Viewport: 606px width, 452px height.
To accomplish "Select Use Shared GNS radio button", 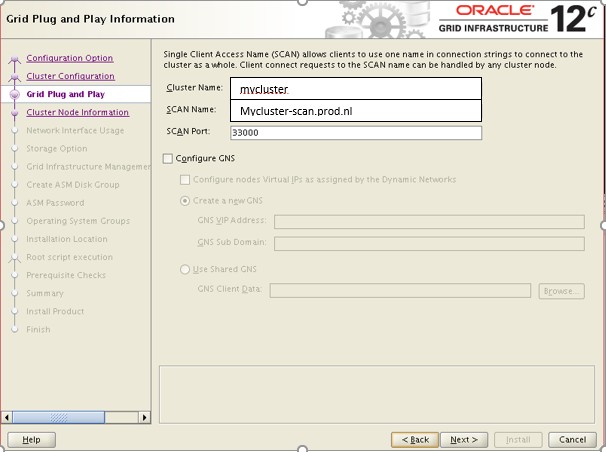I will 185,269.
